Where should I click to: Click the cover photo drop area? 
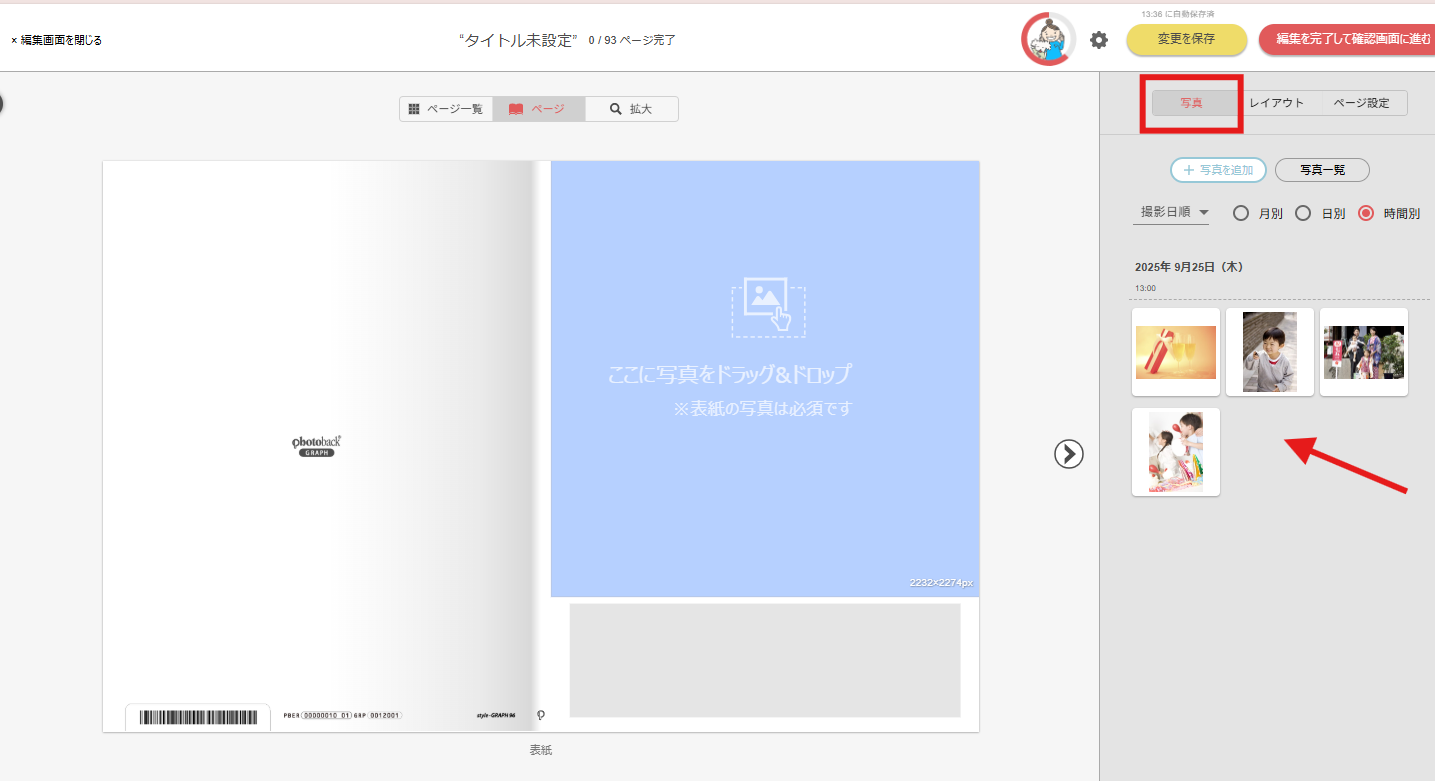click(765, 379)
